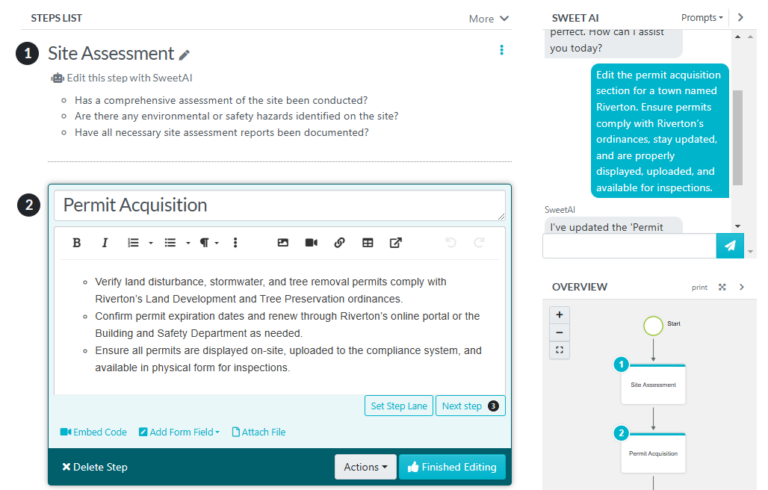Select Permit Acquisition node in overview
This screenshot has width=768, height=490.
653,453
